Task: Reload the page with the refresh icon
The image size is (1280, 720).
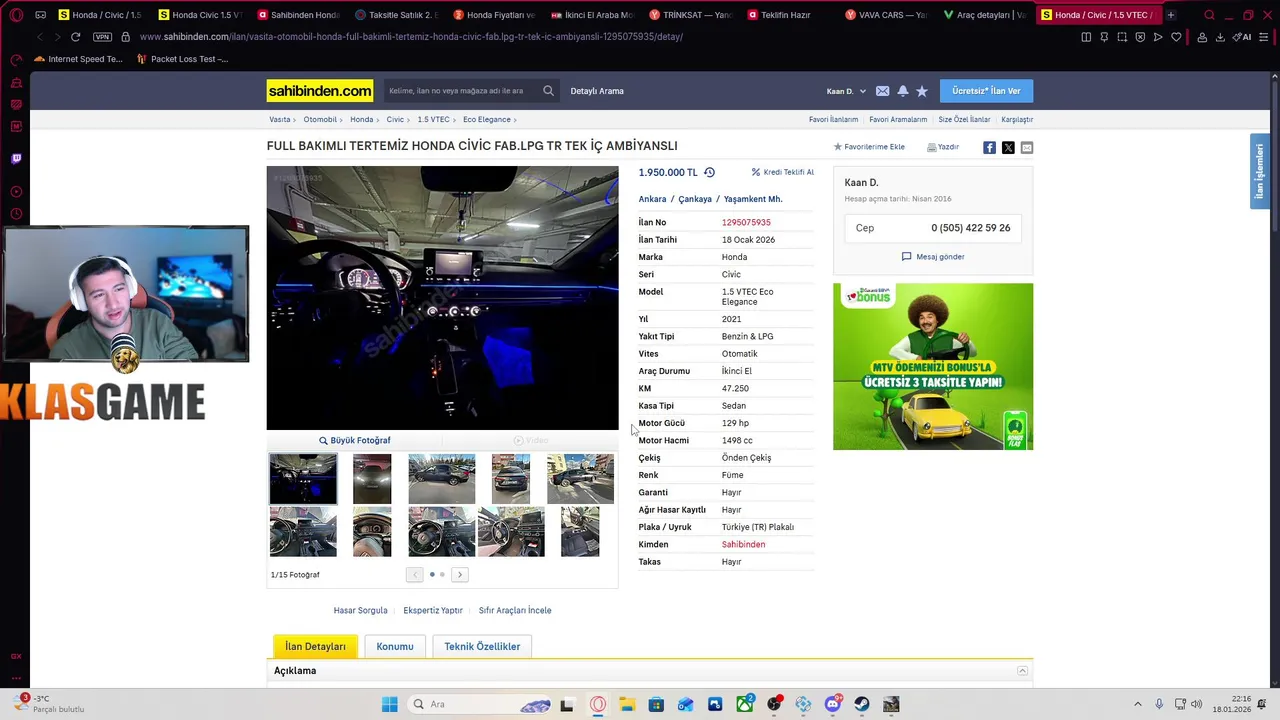Action: (75, 37)
